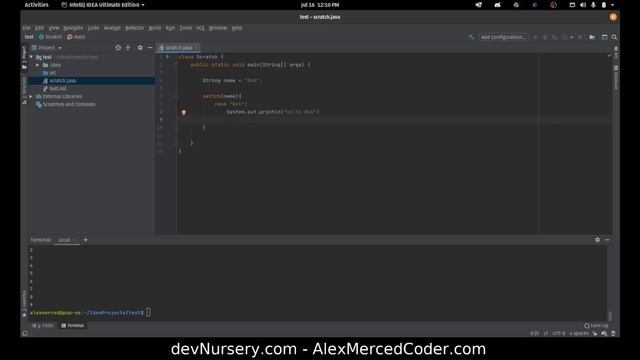
Task: Open the system menu dropdown arrow
Action: (x=612, y=5)
